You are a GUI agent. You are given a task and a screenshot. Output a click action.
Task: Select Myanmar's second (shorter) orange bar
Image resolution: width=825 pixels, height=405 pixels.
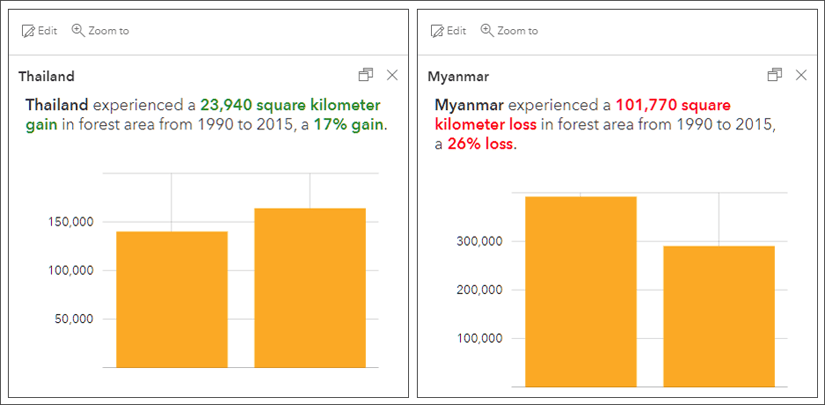718,315
